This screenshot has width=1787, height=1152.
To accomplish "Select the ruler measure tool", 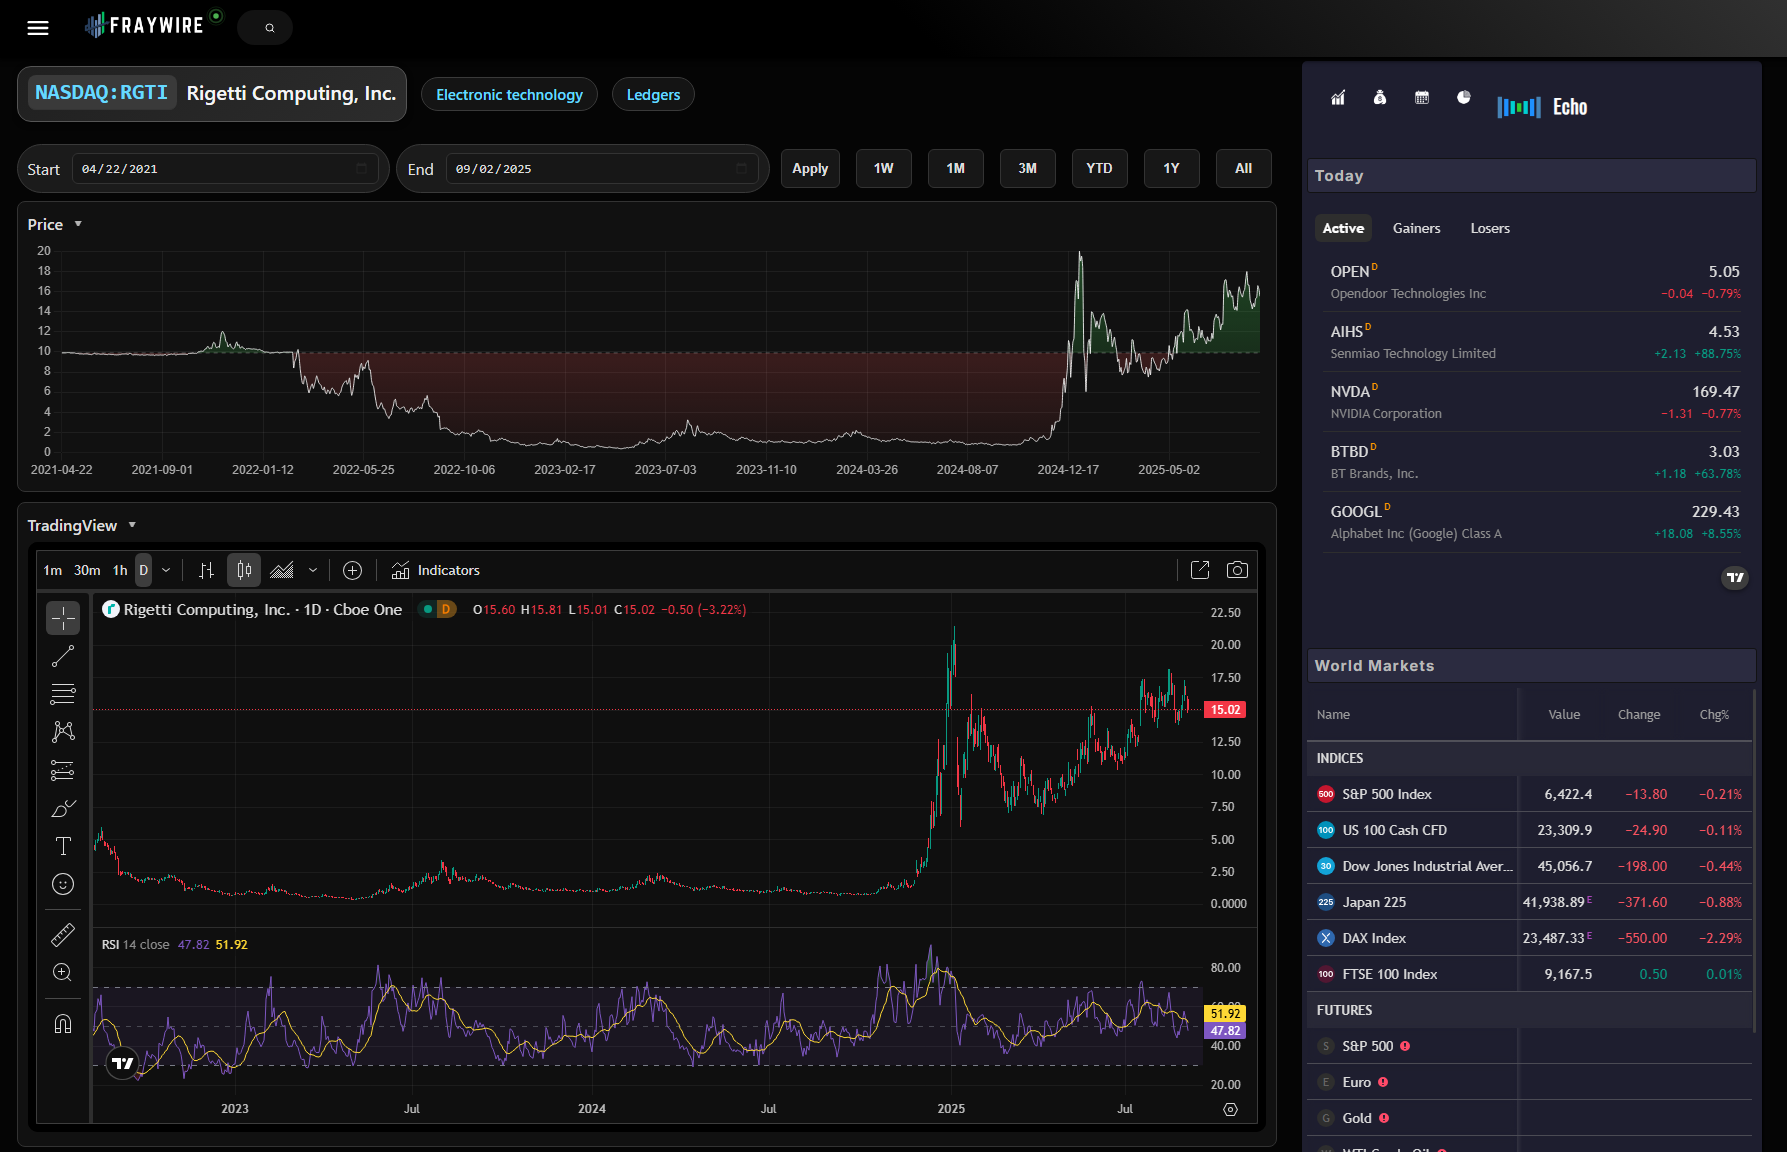I will pyautogui.click(x=63, y=935).
